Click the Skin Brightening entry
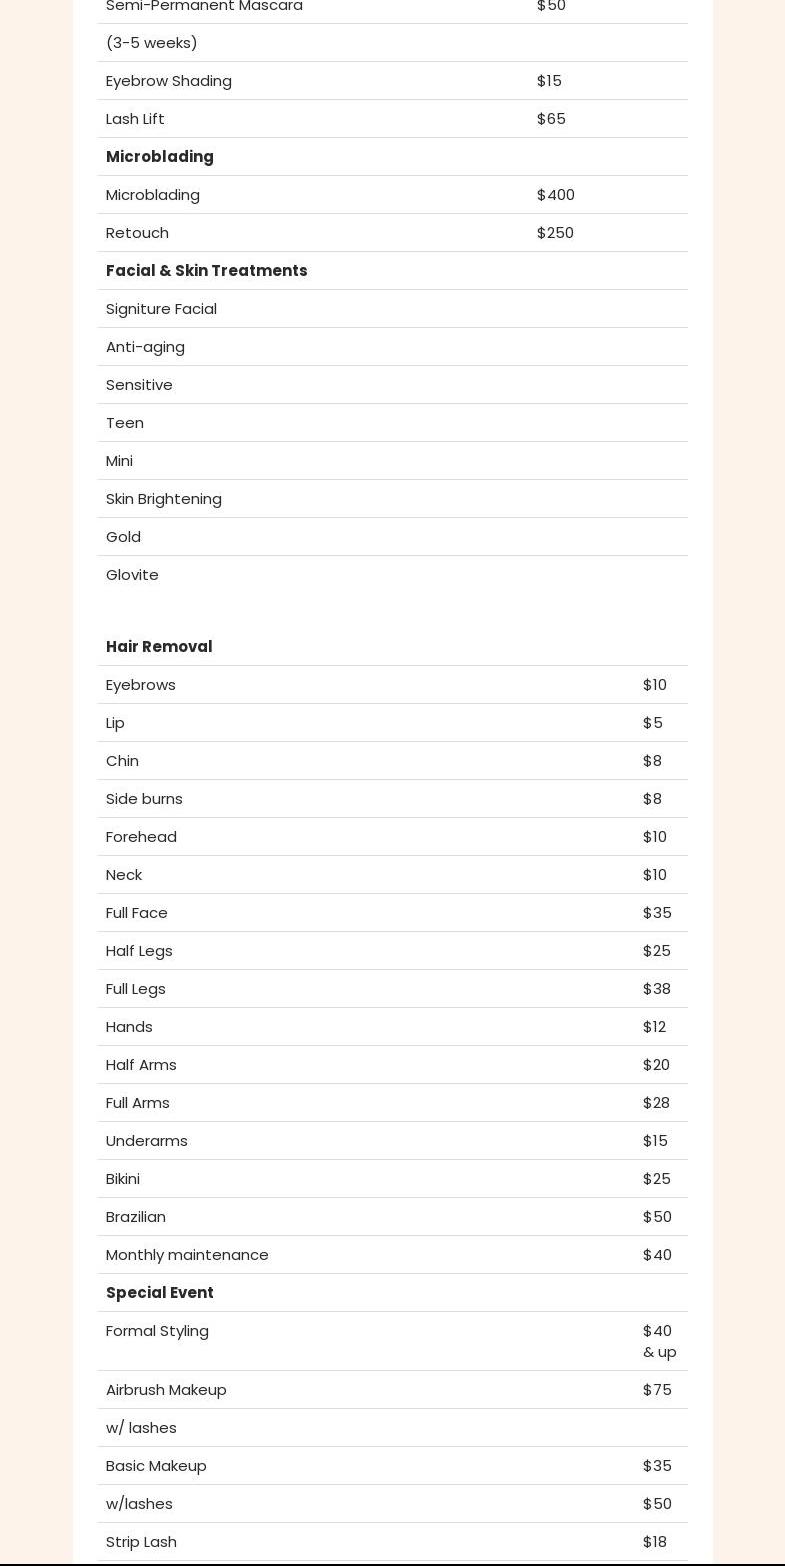Image resolution: width=785 pixels, height=1566 pixels. click(x=164, y=499)
